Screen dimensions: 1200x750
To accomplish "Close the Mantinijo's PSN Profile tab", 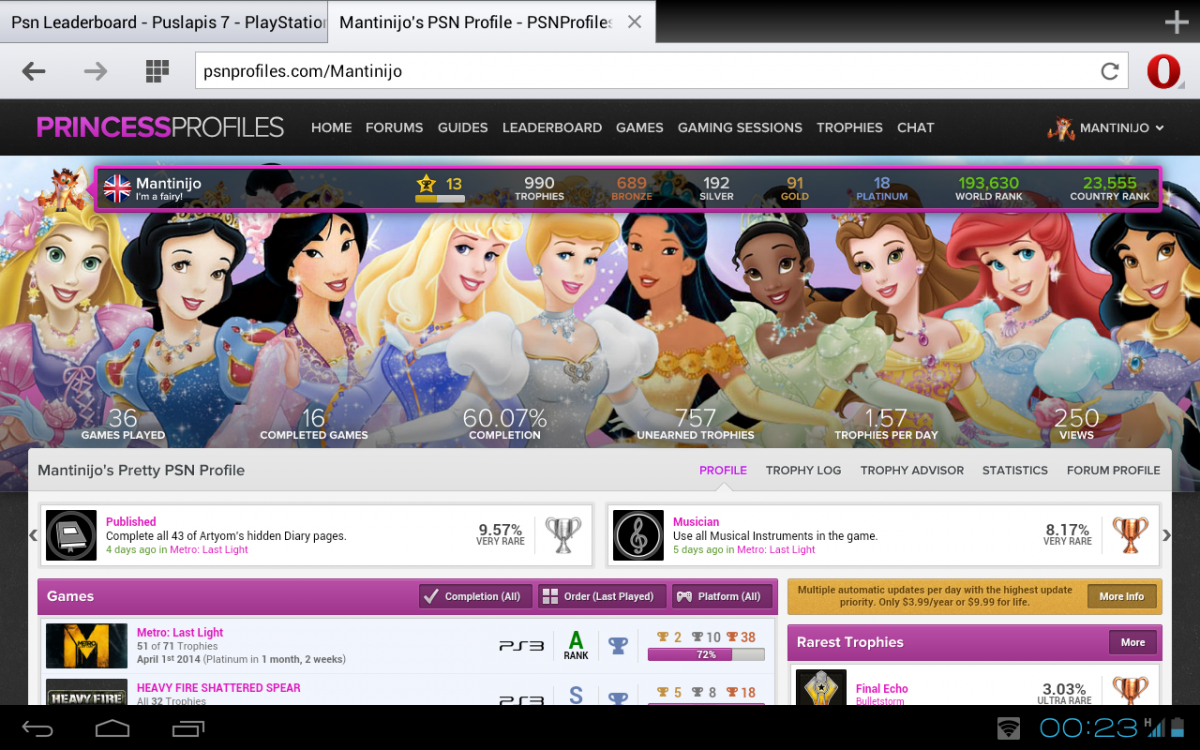I will pos(634,21).
